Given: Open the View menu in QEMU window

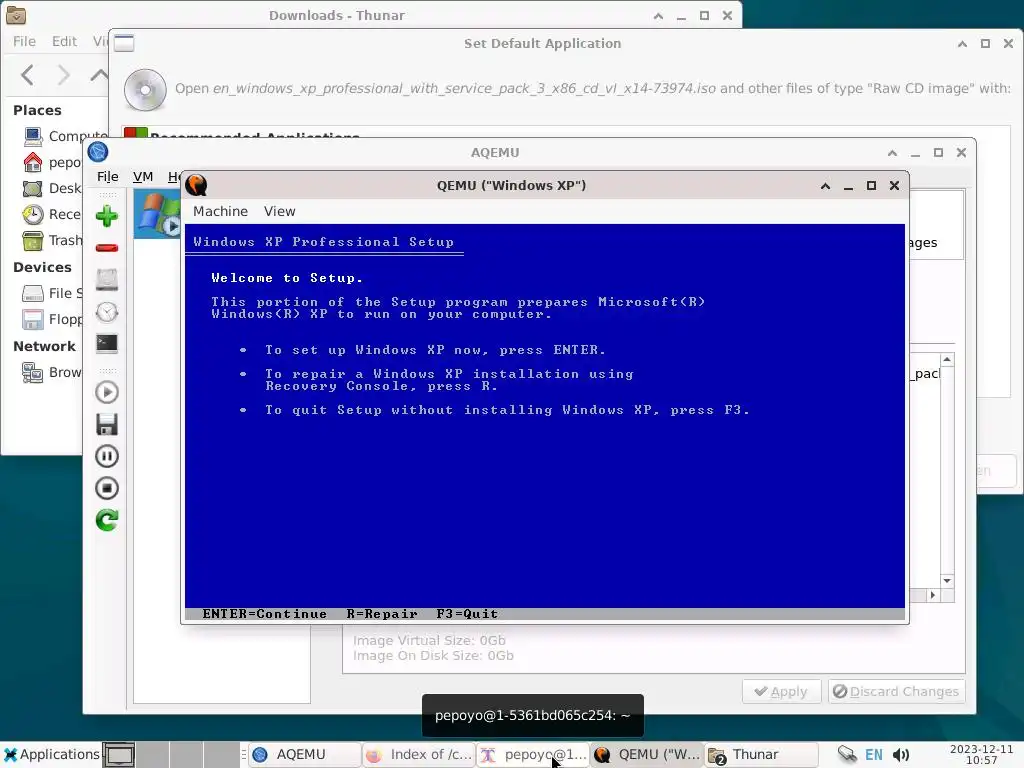Looking at the screenshot, I should (x=280, y=212).
